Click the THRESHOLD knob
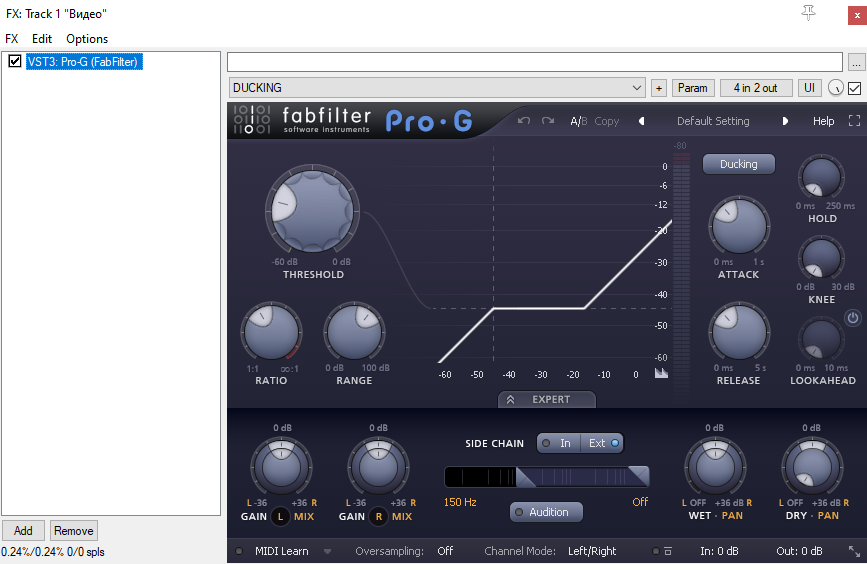 [x=312, y=211]
